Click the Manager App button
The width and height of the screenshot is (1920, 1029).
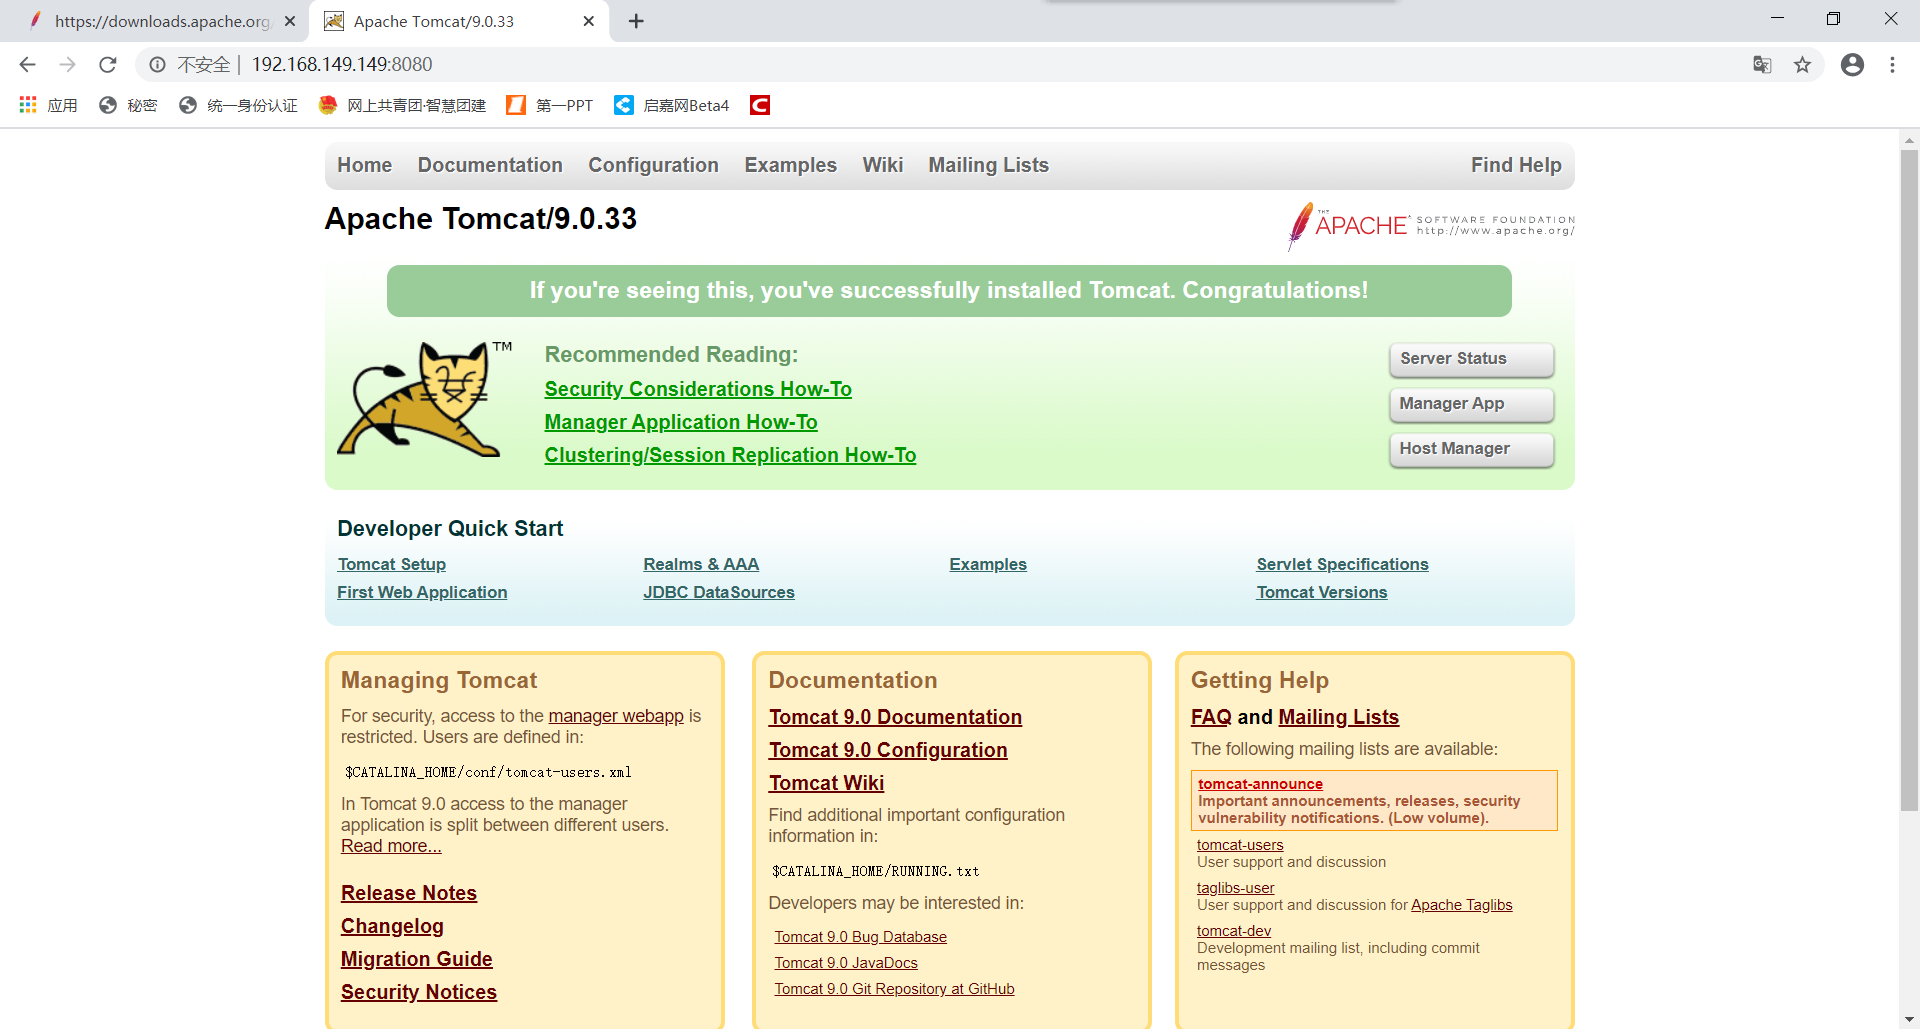tap(1471, 404)
